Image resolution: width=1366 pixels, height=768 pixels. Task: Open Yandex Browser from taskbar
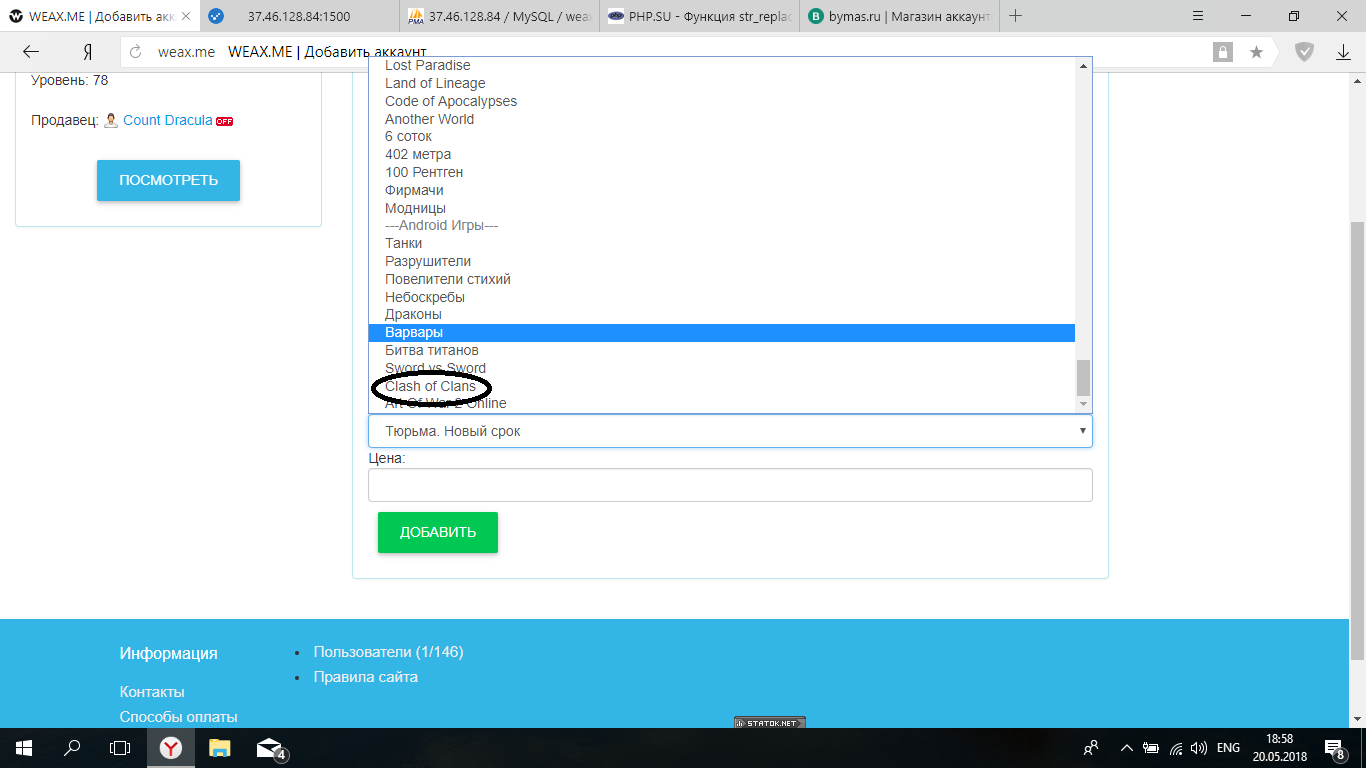[x=171, y=747]
